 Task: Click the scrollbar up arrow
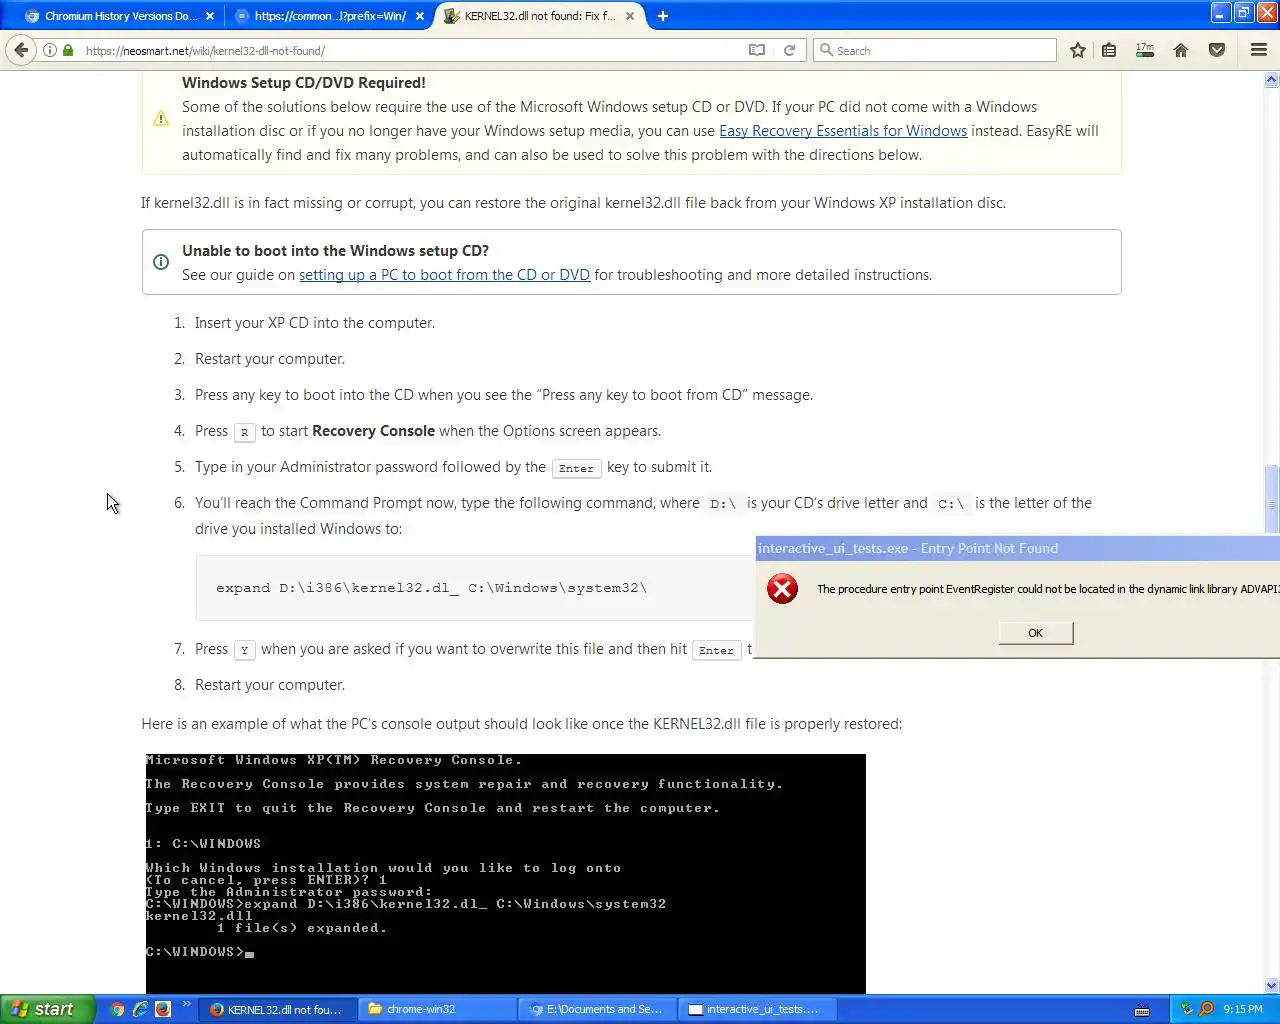click(x=1272, y=79)
